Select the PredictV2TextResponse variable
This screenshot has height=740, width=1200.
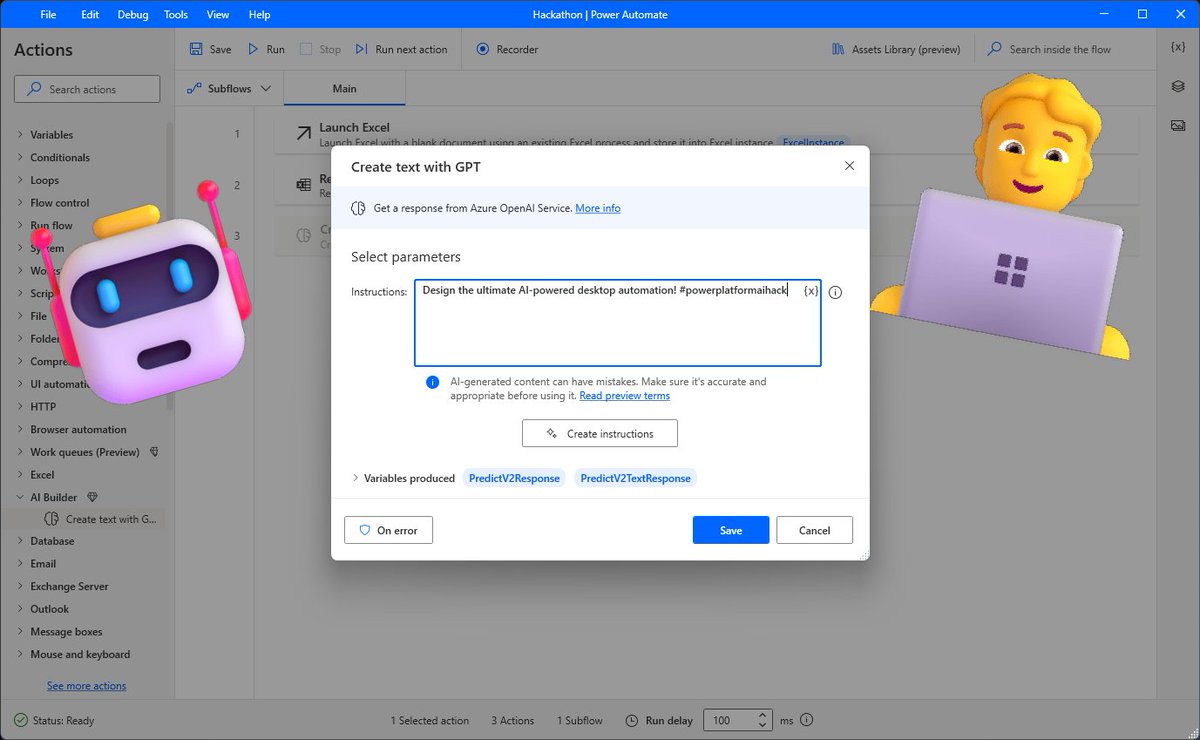(635, 478)
